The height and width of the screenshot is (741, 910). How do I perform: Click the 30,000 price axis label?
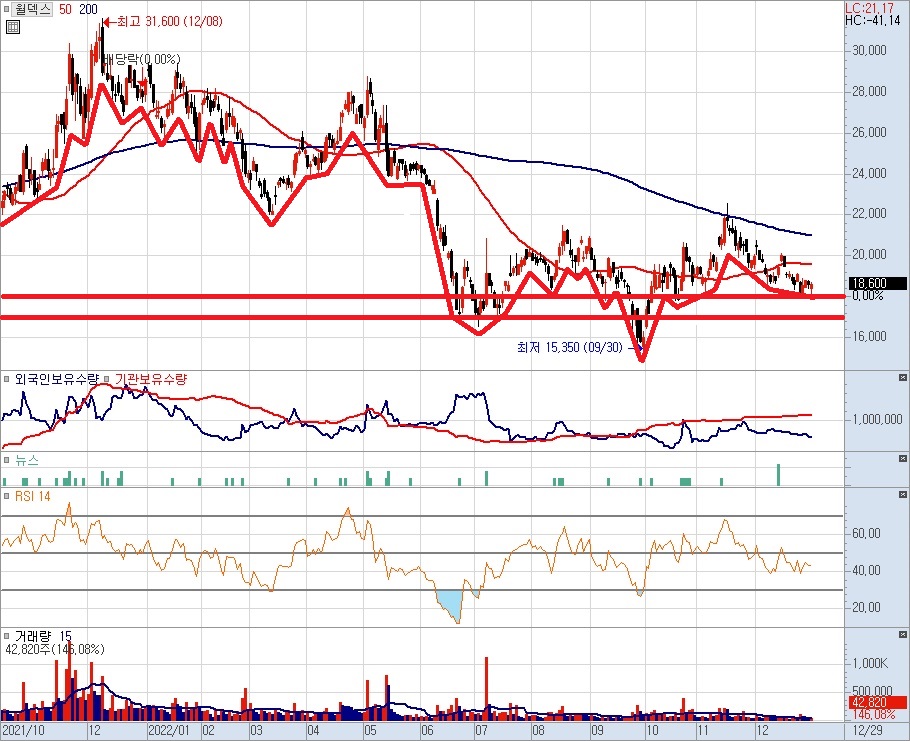point(869,50)
